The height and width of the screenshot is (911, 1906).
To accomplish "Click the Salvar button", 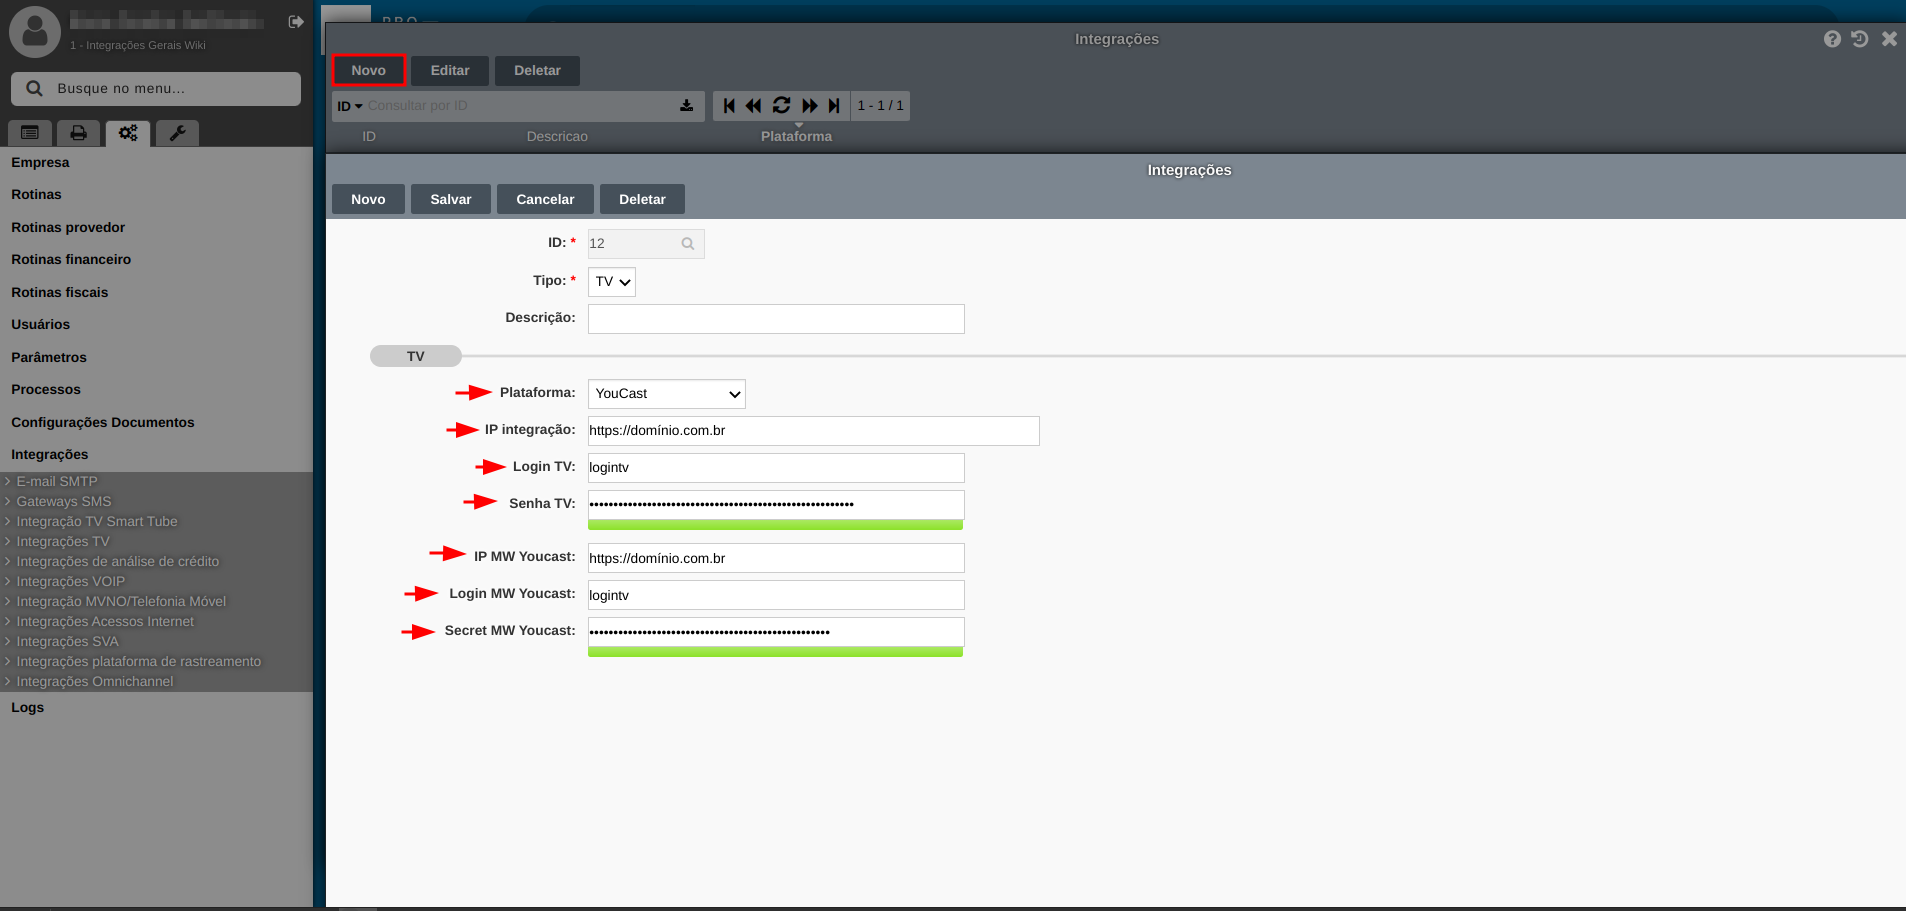I will tap(451, 199).
